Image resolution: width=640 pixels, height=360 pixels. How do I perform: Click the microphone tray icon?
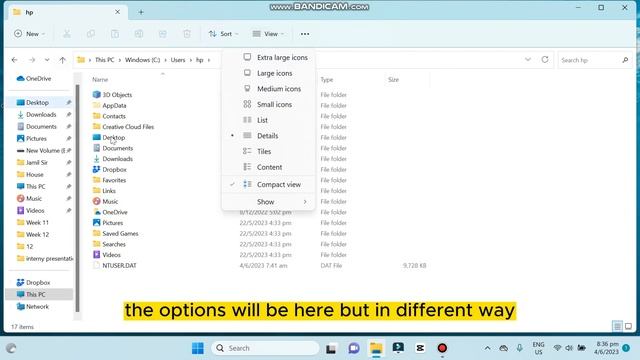(x=519, y=348)
